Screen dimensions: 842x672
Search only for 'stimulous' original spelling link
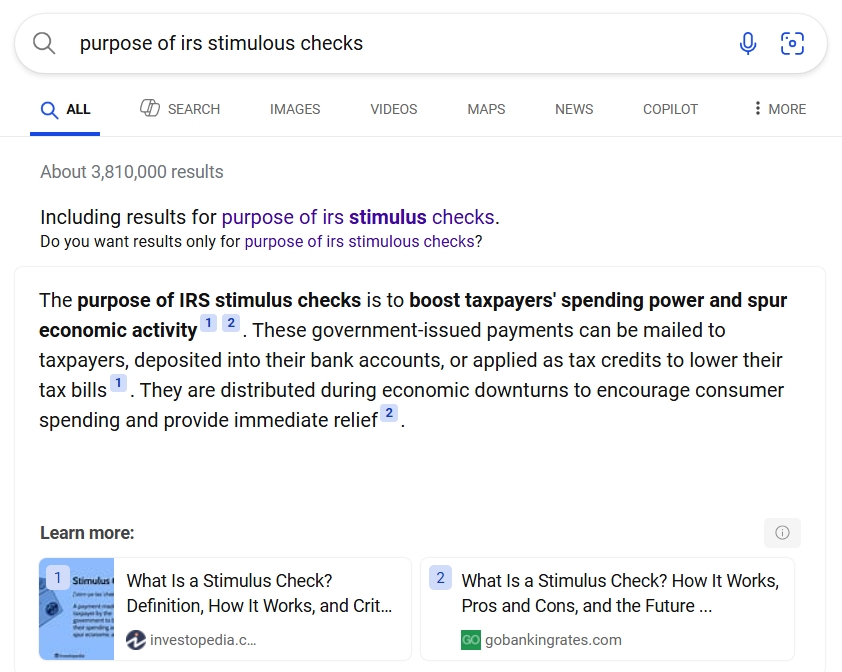click(x=359, y=241)
